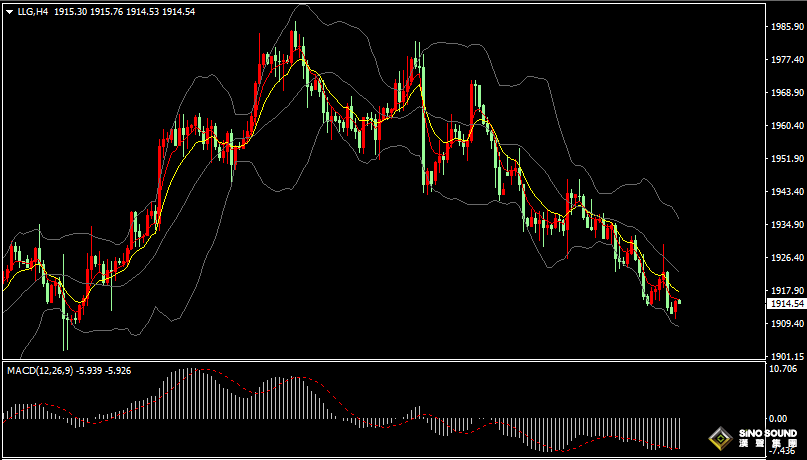807x460 pixels.
Task: Click the 1977.40 price axis label
Action: pyautogui.click(x=785, y=60)
